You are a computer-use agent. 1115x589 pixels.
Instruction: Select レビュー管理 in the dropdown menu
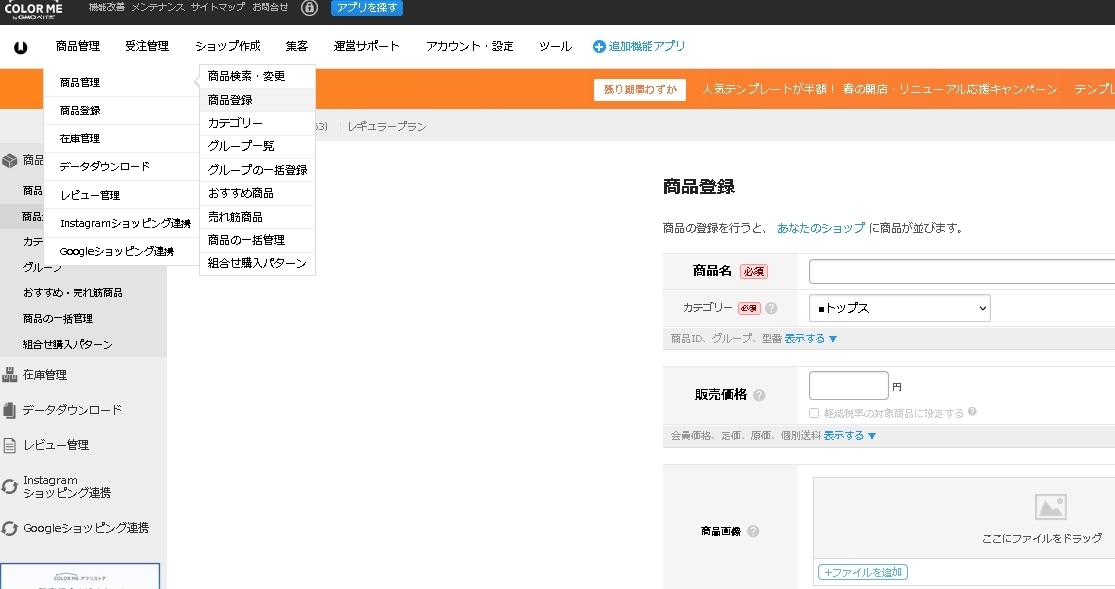[x=122, y=195]
